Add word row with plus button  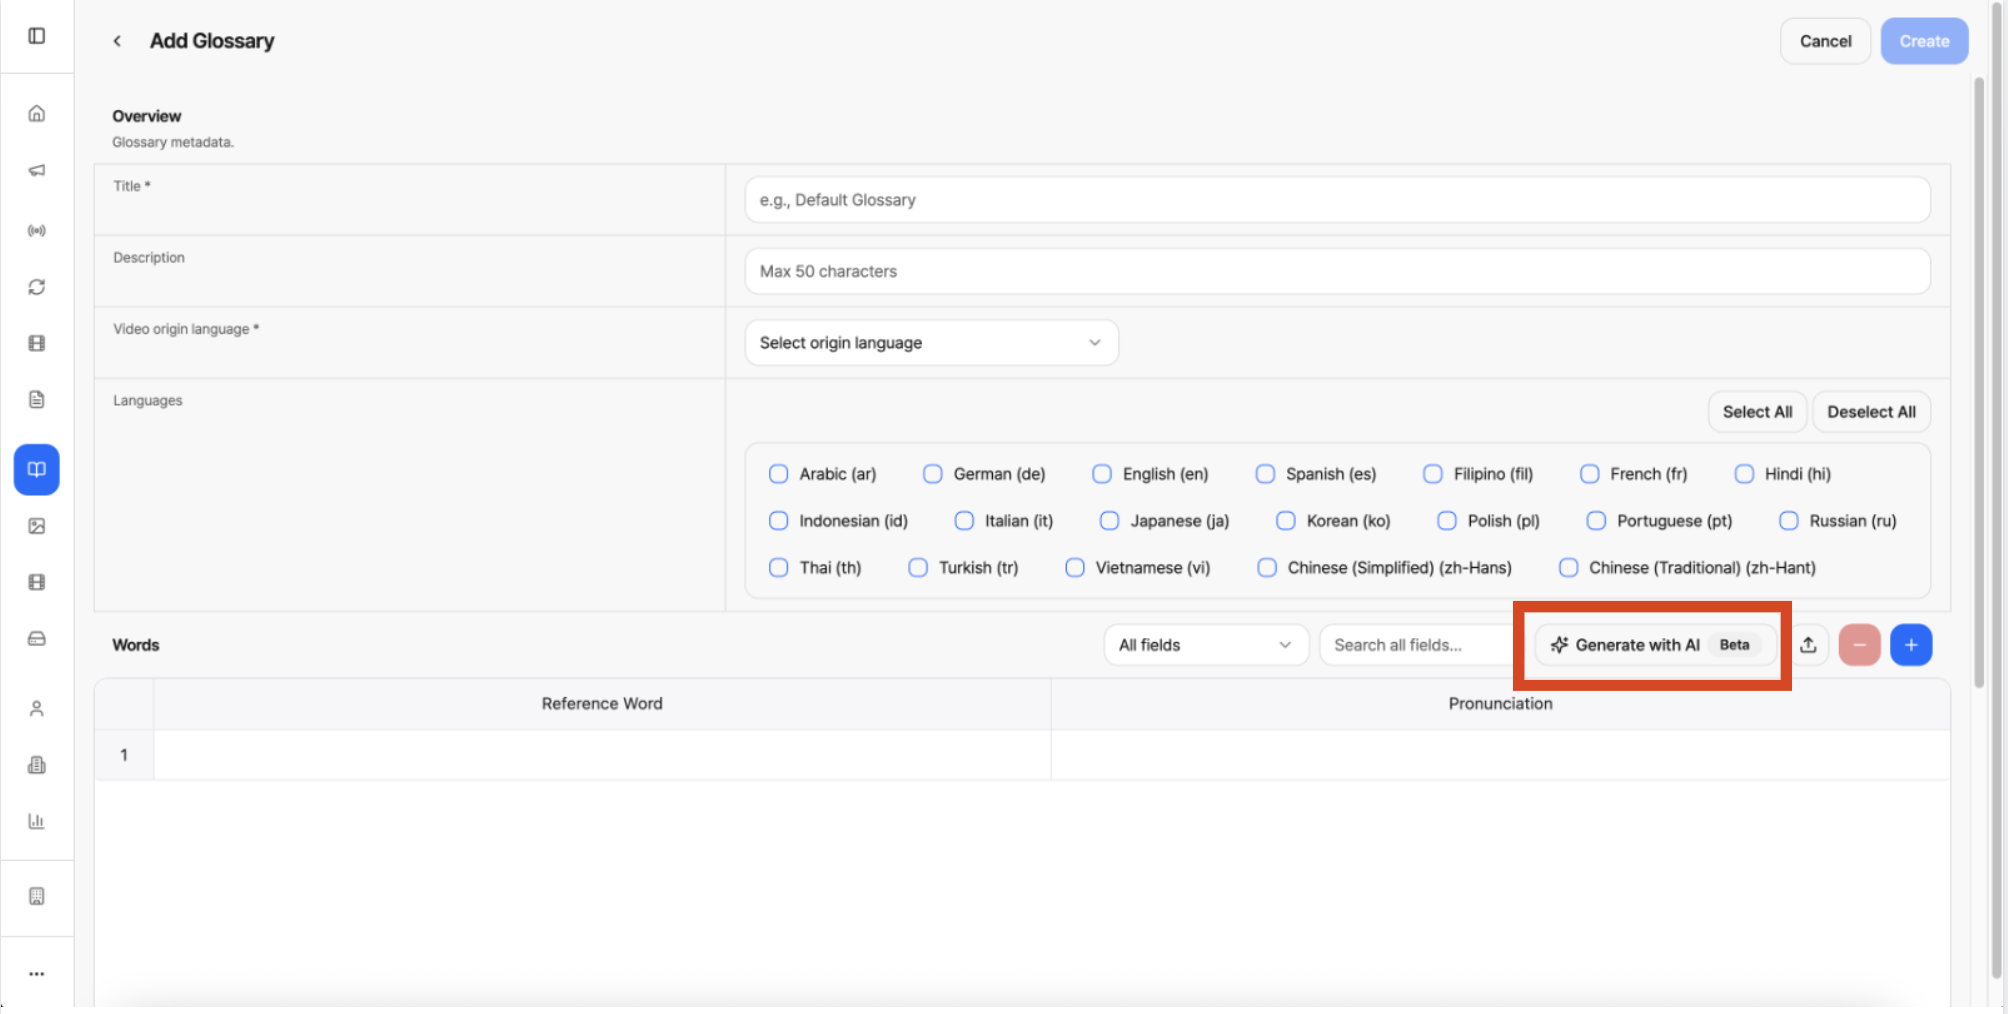1911,645
